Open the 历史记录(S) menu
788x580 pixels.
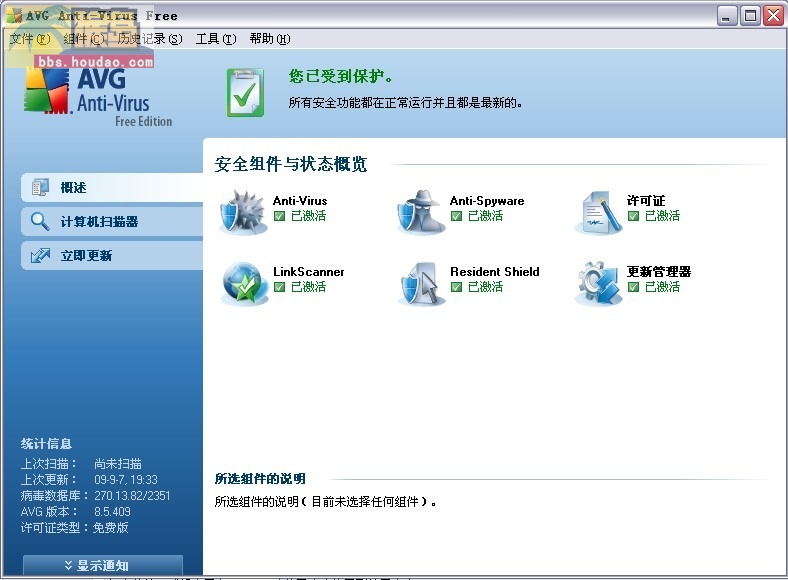[x=150, y=39]
